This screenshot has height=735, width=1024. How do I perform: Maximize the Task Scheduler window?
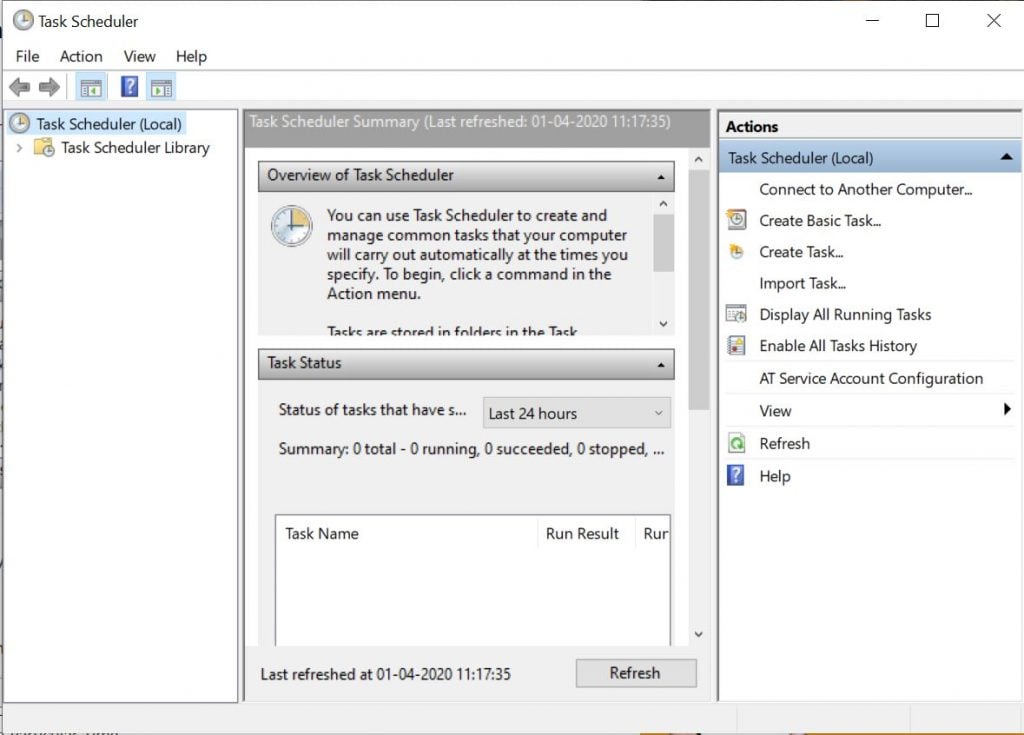[933, 20]
